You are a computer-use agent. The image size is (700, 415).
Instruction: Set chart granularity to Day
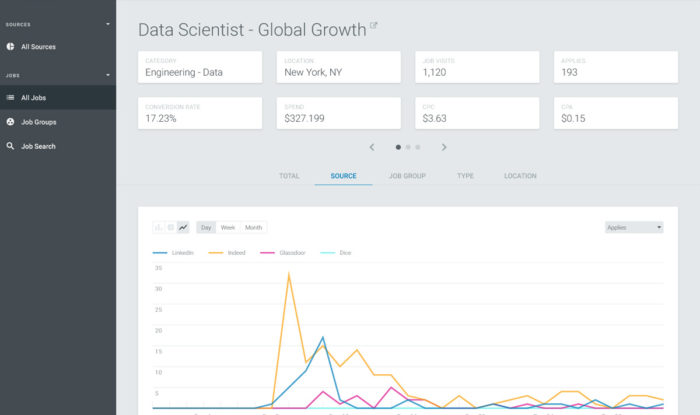click(x=206, y=228)
